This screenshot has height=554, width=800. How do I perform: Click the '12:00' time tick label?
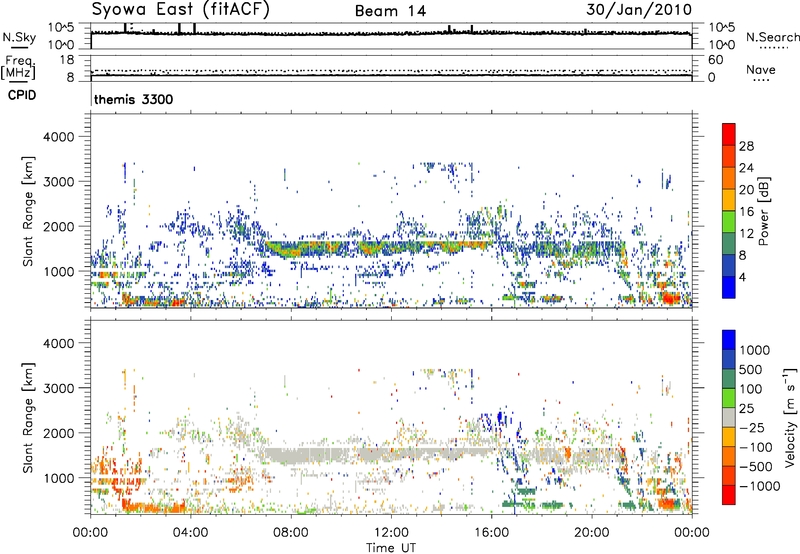[391, 533]
